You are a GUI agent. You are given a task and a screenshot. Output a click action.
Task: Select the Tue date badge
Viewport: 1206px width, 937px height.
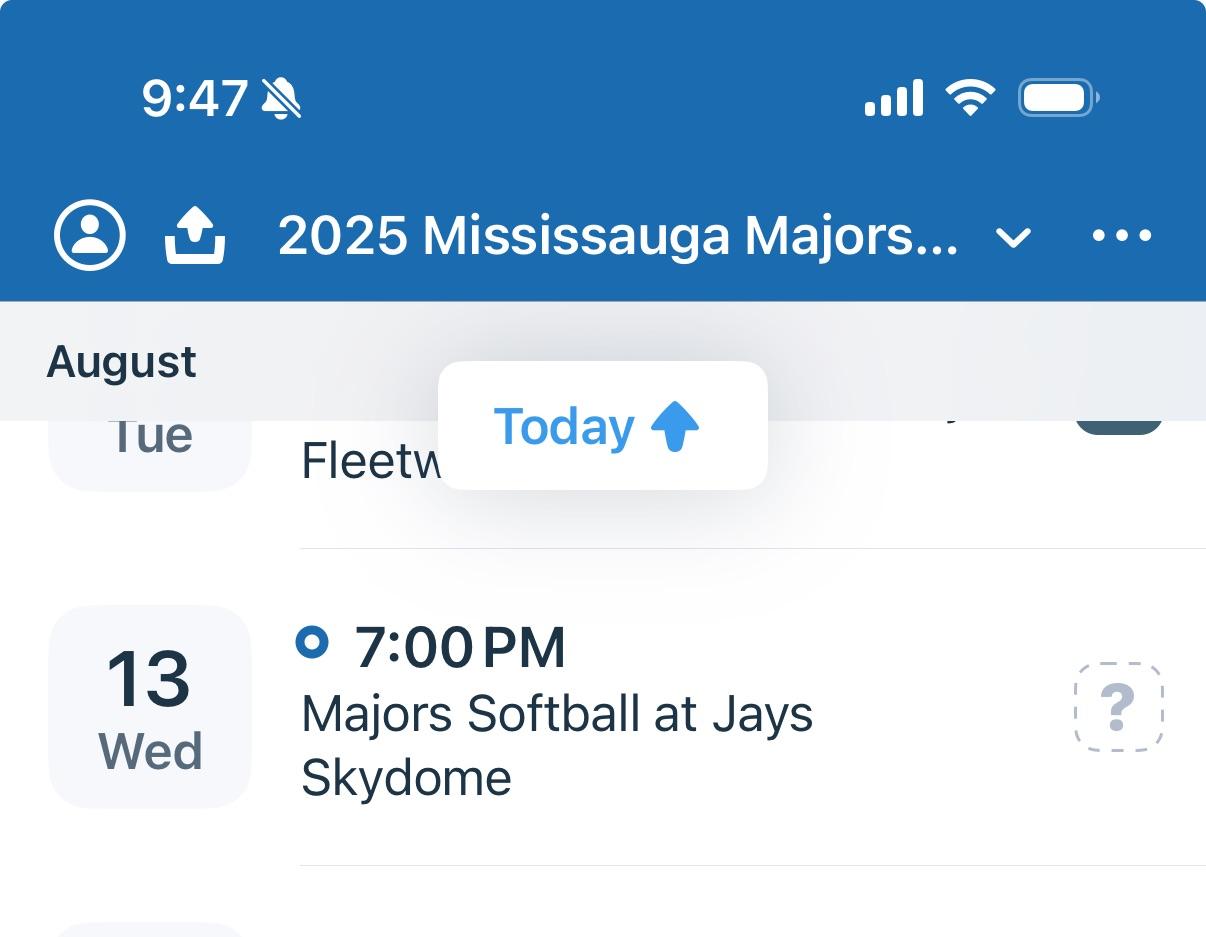click(150, 455)
